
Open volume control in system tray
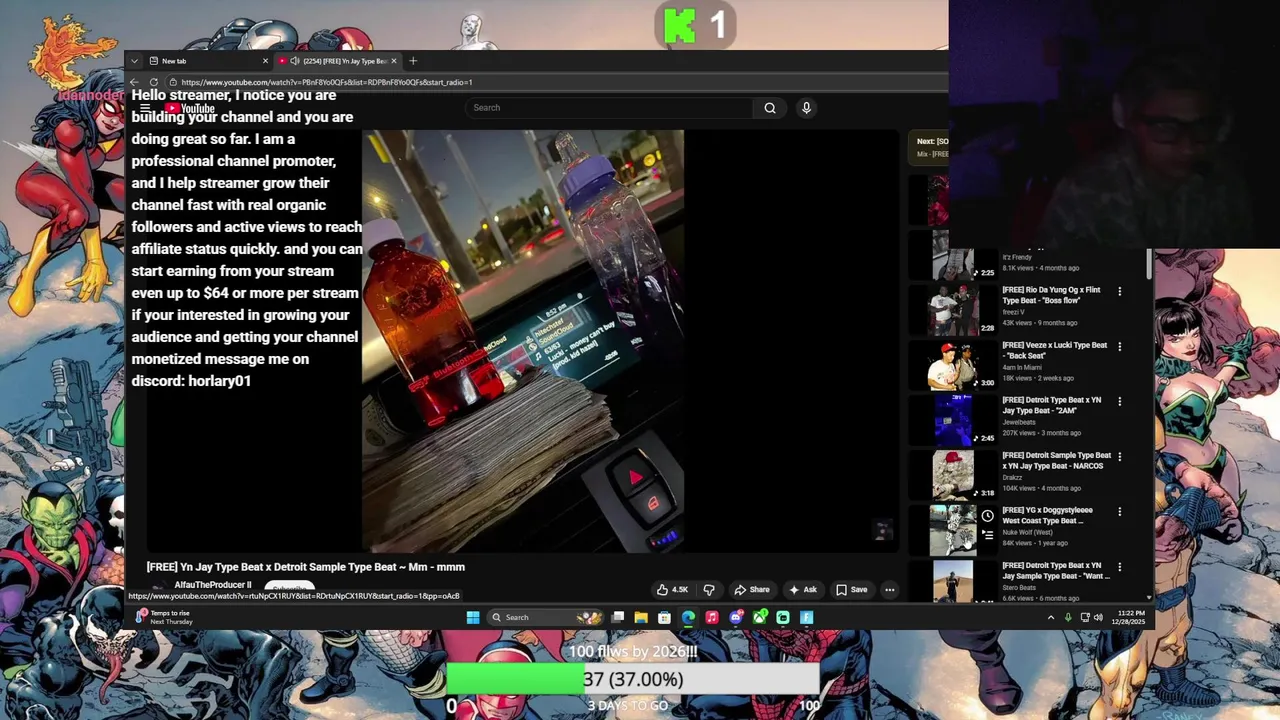click(1098, 618)
